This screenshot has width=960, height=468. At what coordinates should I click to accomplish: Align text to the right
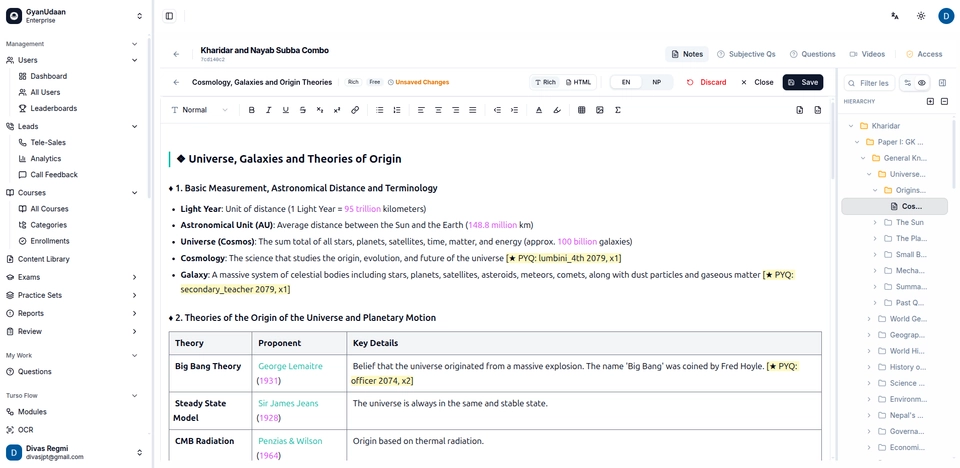click(456, 110)
